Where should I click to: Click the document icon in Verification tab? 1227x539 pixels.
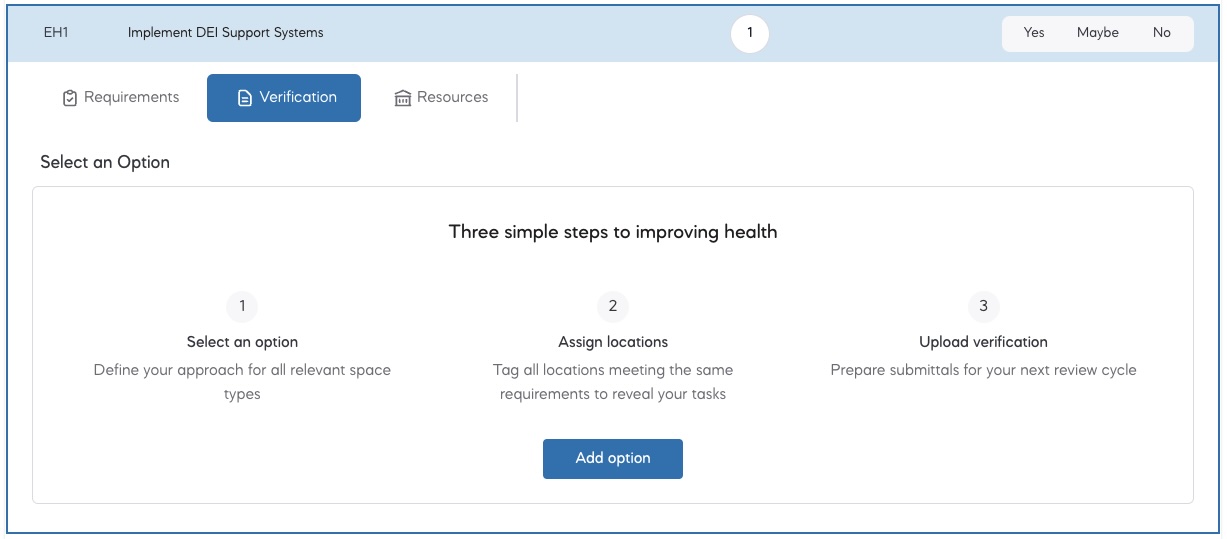pyautogui.click(x=244, y=98)
